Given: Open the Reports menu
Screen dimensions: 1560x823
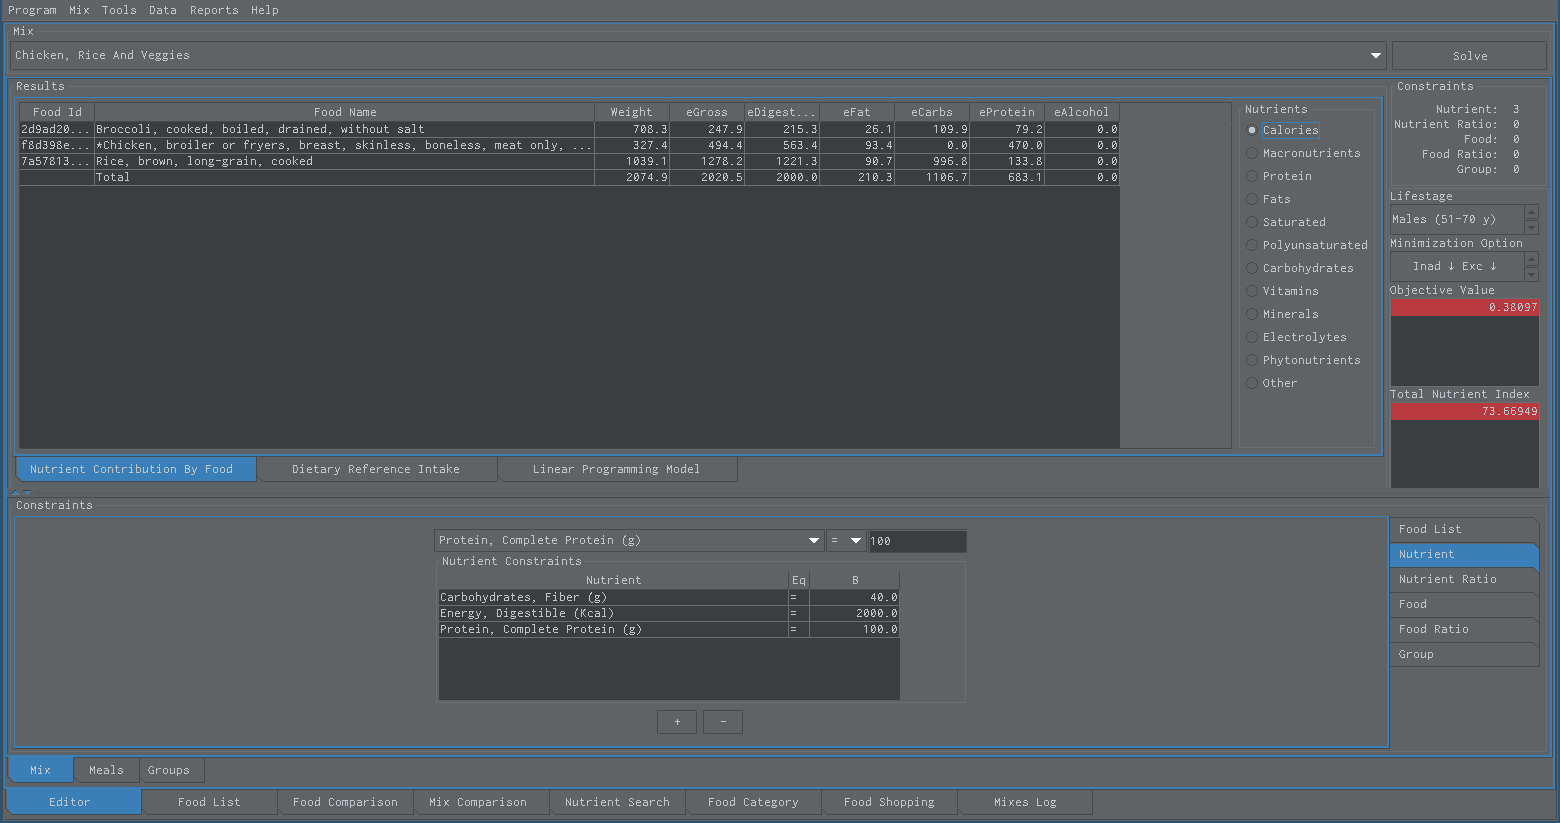Looking at the screenshot, I should click(214, 10).
